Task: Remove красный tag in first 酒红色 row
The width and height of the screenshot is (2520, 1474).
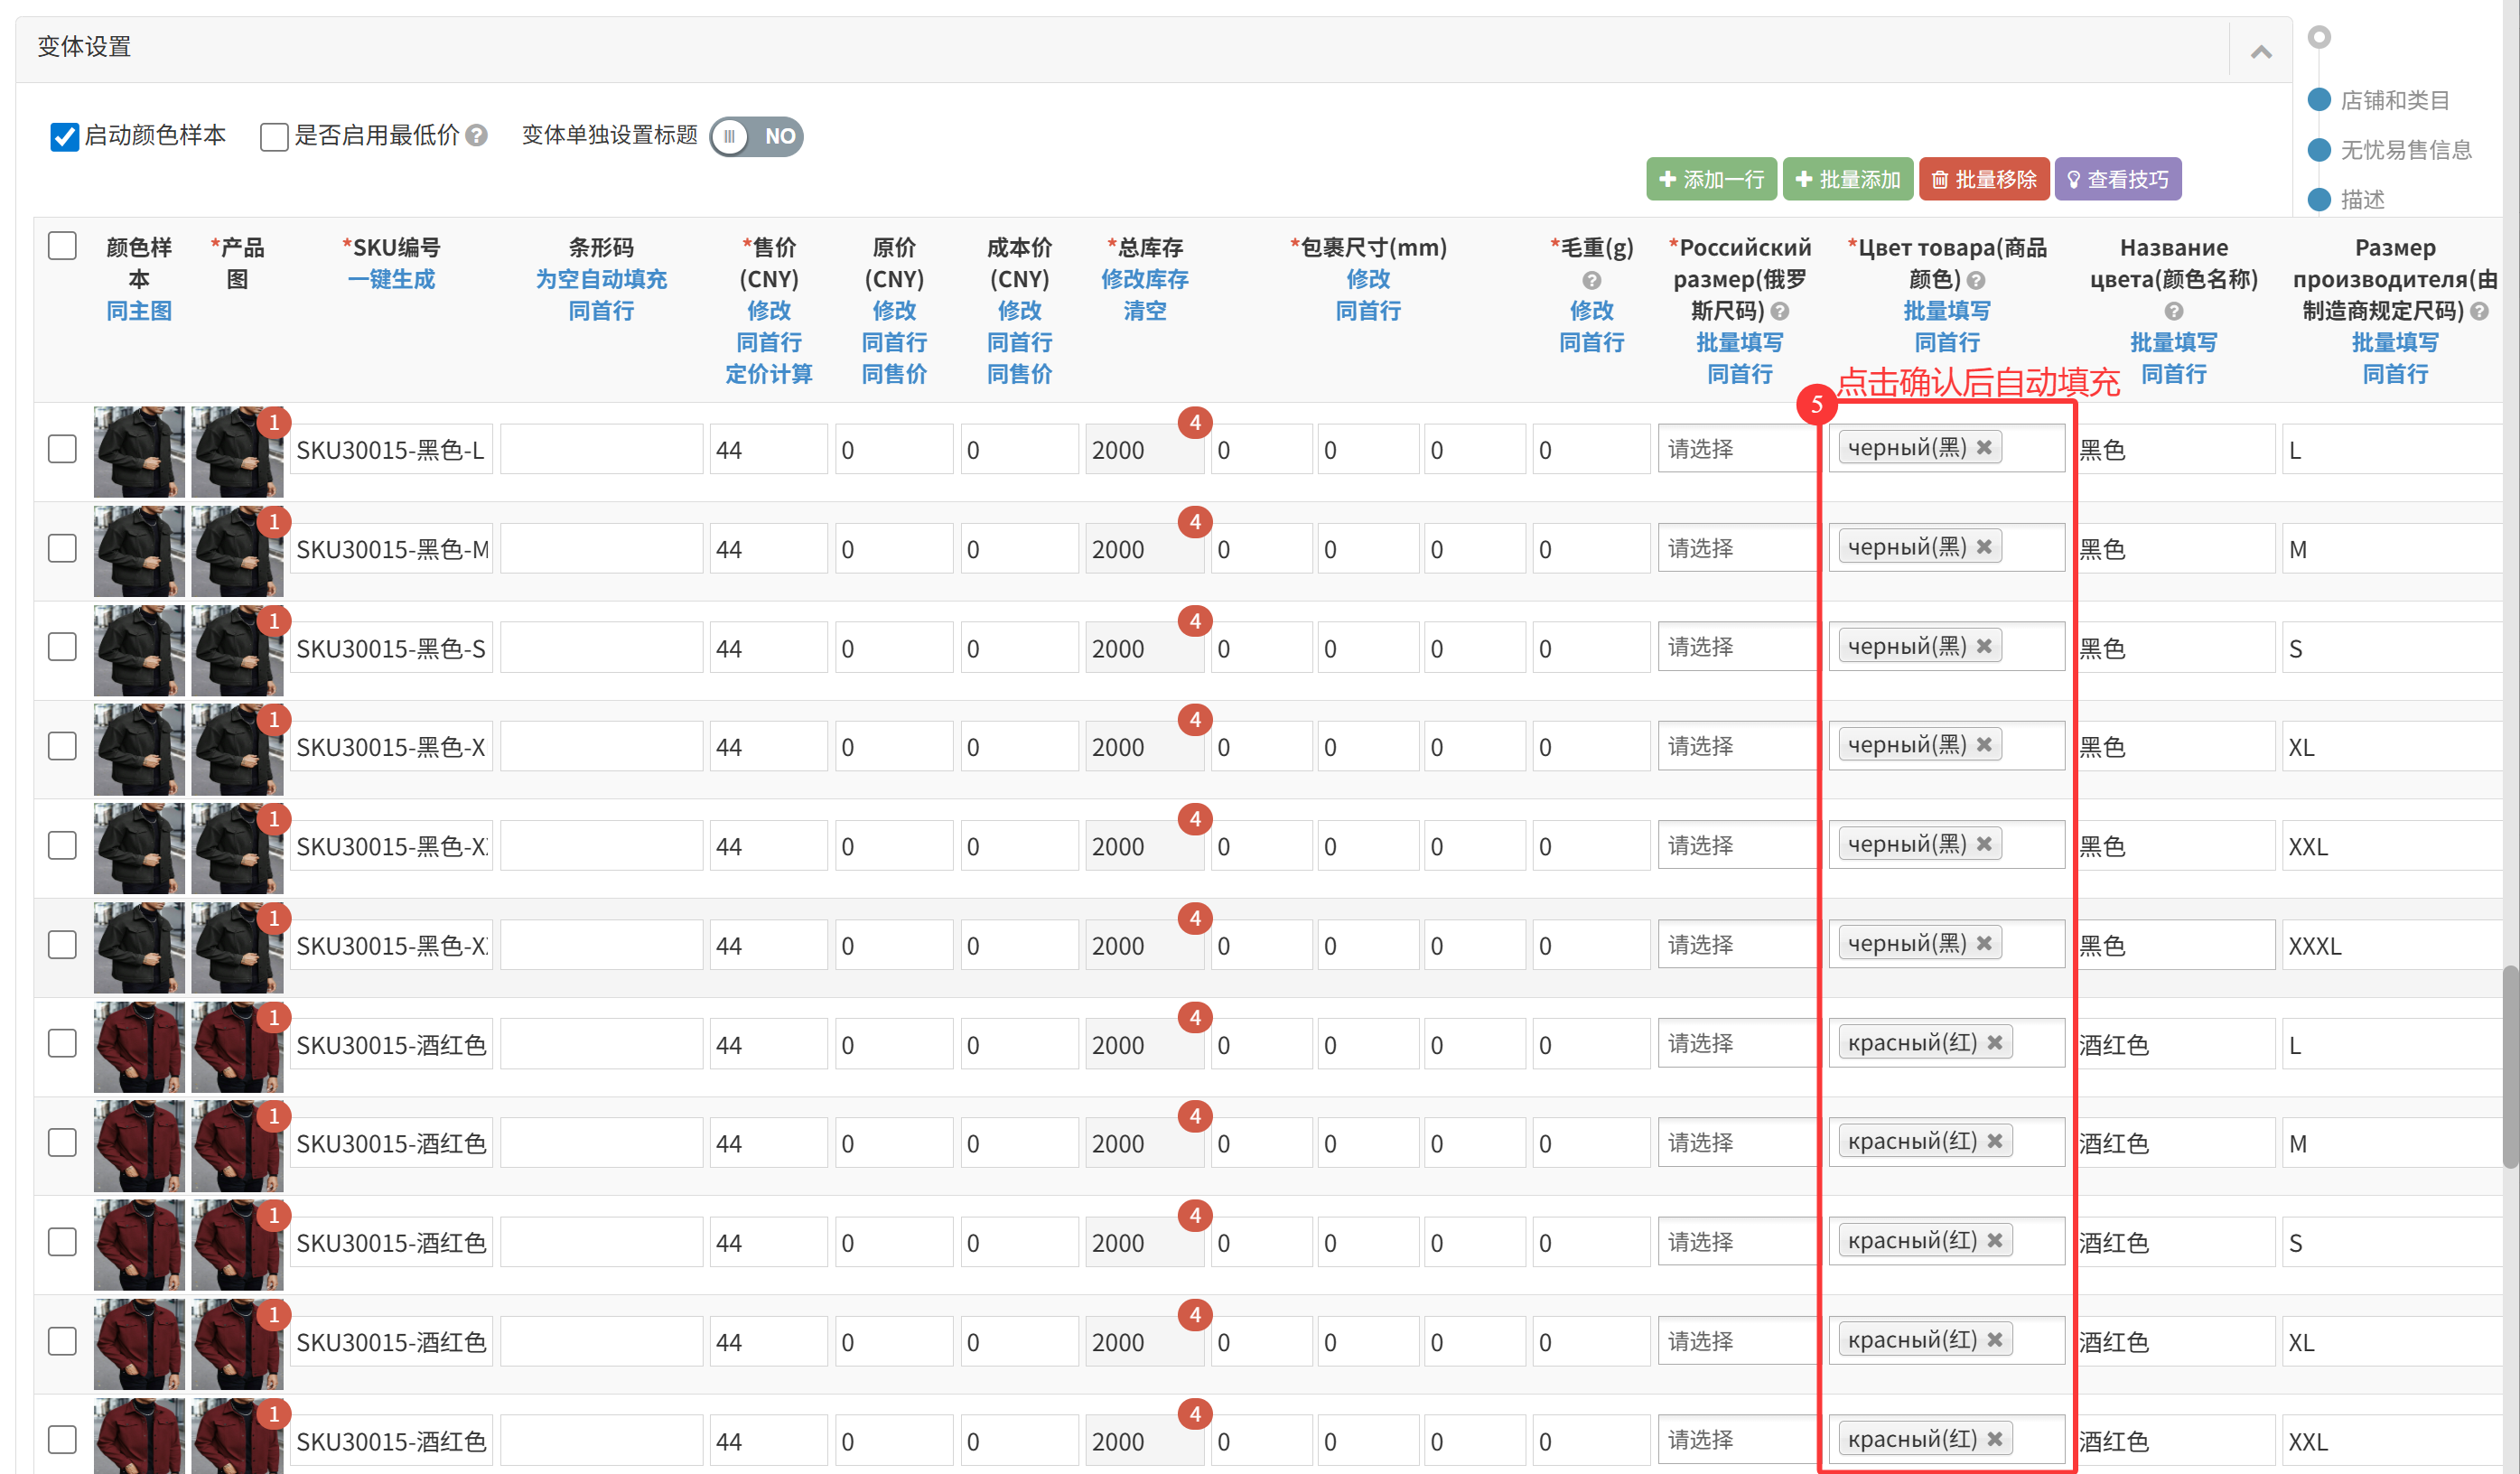Action: (x=1994, y=1042)
